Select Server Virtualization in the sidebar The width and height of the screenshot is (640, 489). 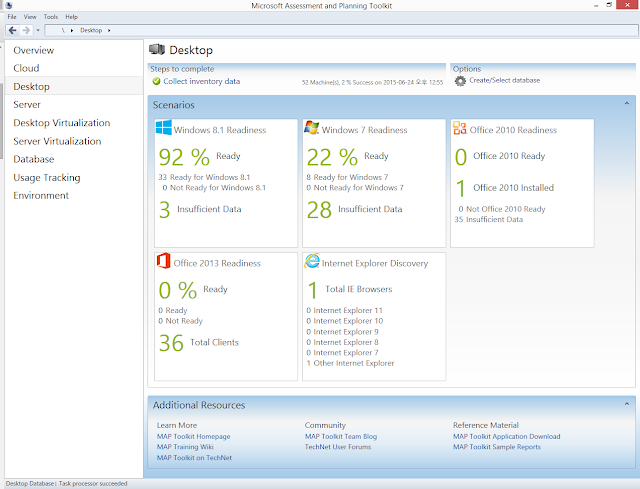[x=74, y=141]
